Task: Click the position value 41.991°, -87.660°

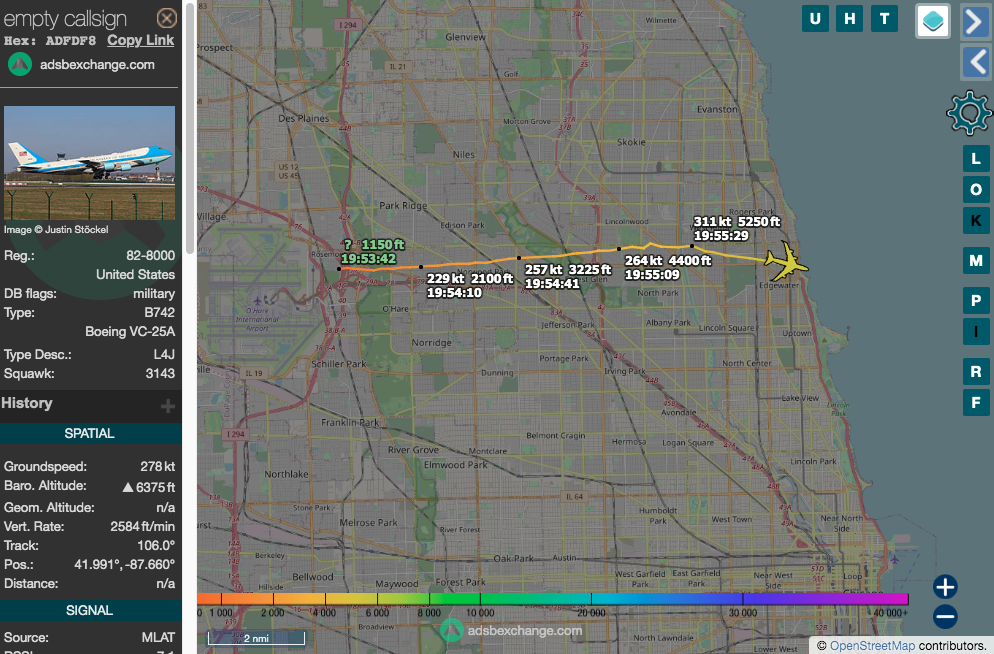Action: [x=124, y=564]
